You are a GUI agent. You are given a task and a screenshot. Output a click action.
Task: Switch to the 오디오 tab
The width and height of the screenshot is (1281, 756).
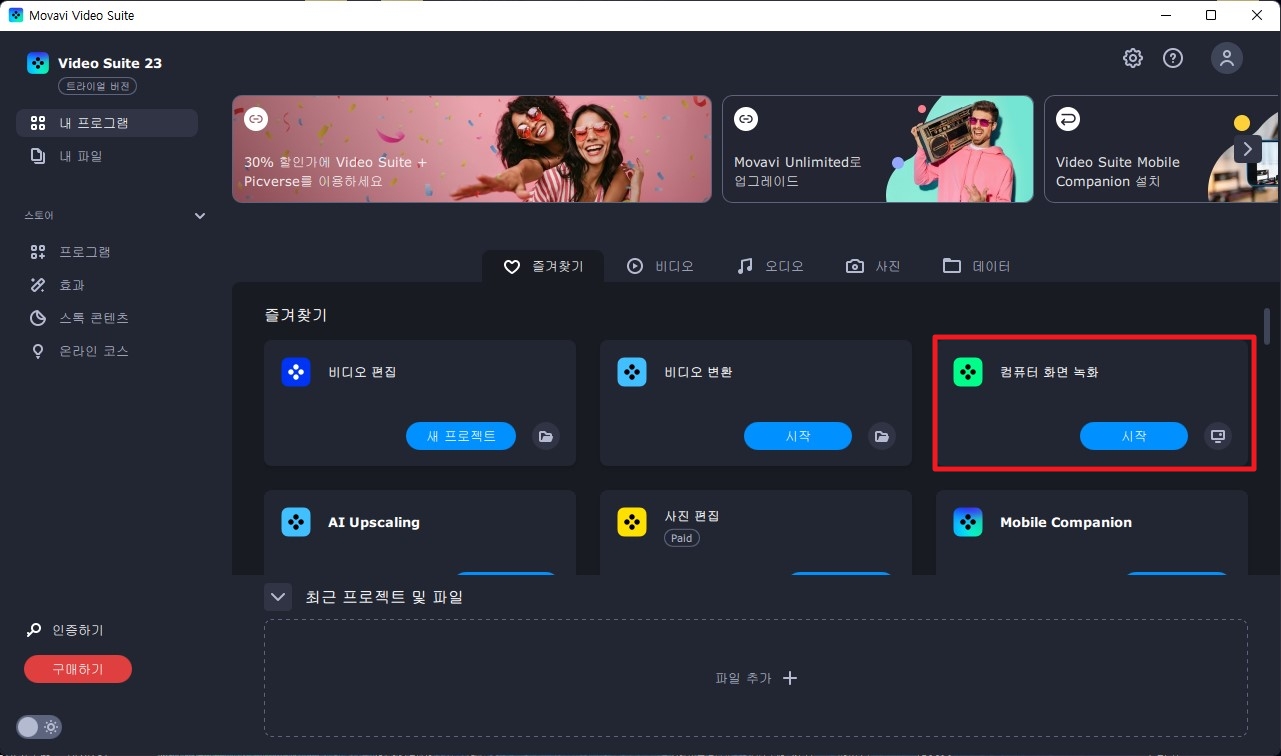coord(770,266)
